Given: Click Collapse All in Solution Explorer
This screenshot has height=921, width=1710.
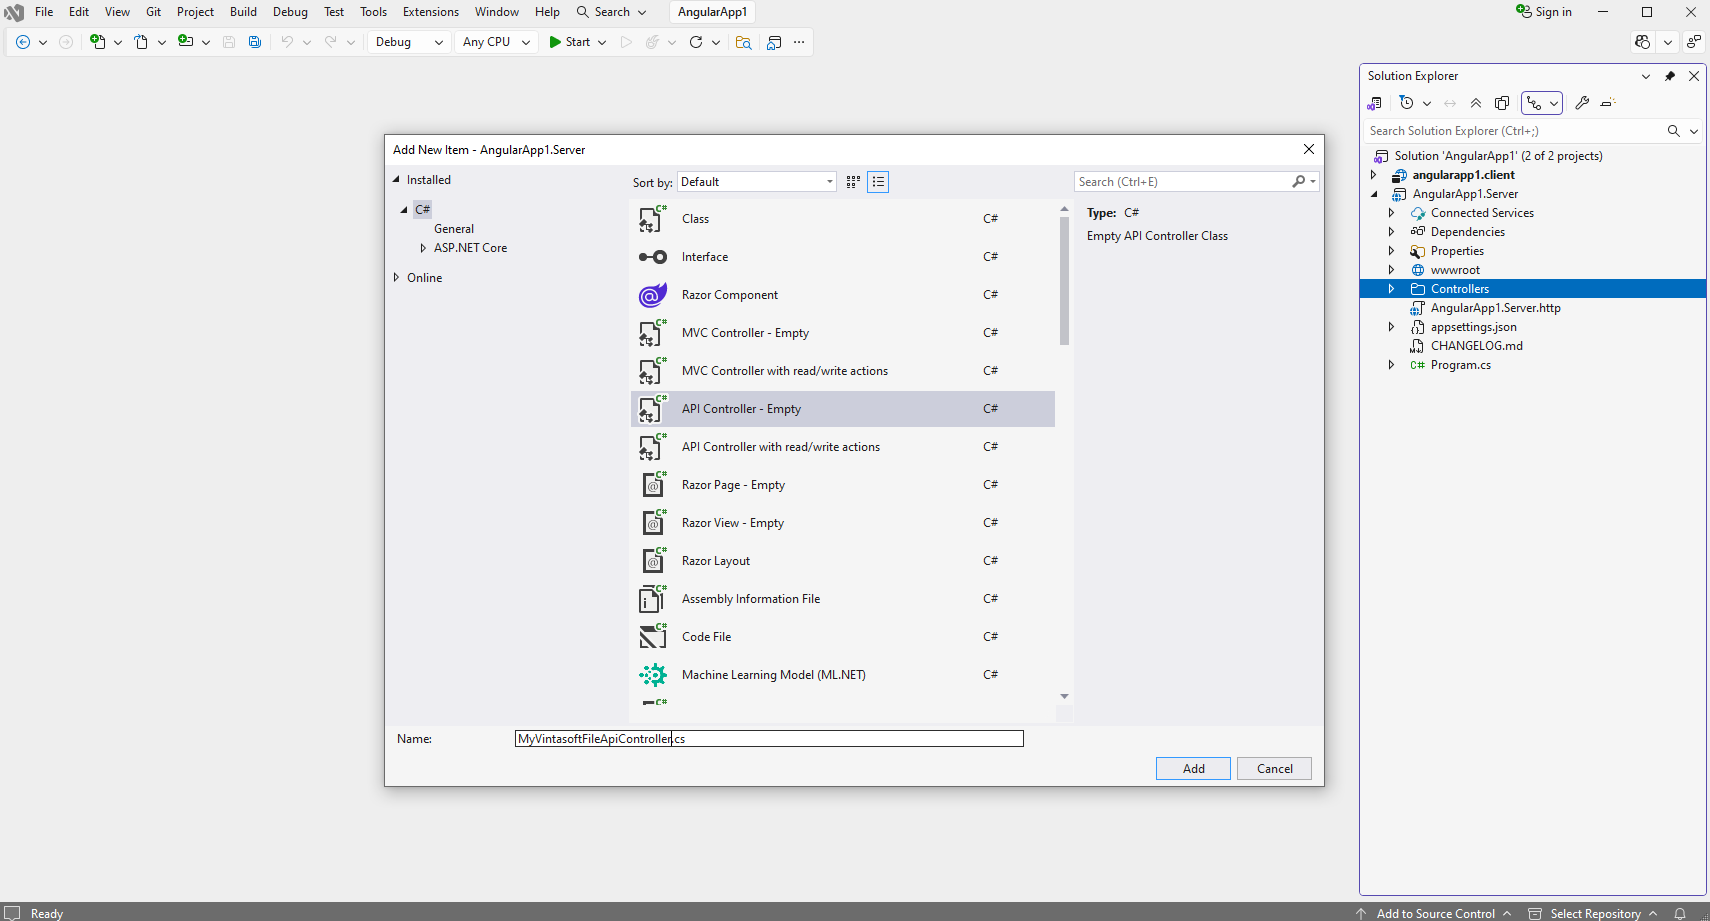Looking at the screenshot, I should (x=1476, y=103).
